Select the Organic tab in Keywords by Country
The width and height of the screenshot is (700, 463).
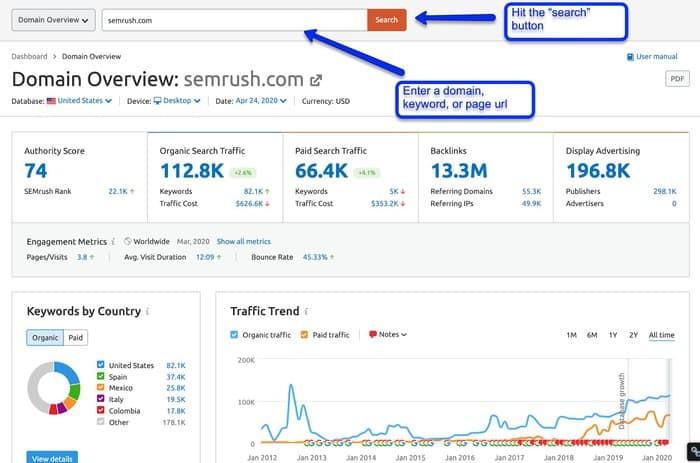45,338
